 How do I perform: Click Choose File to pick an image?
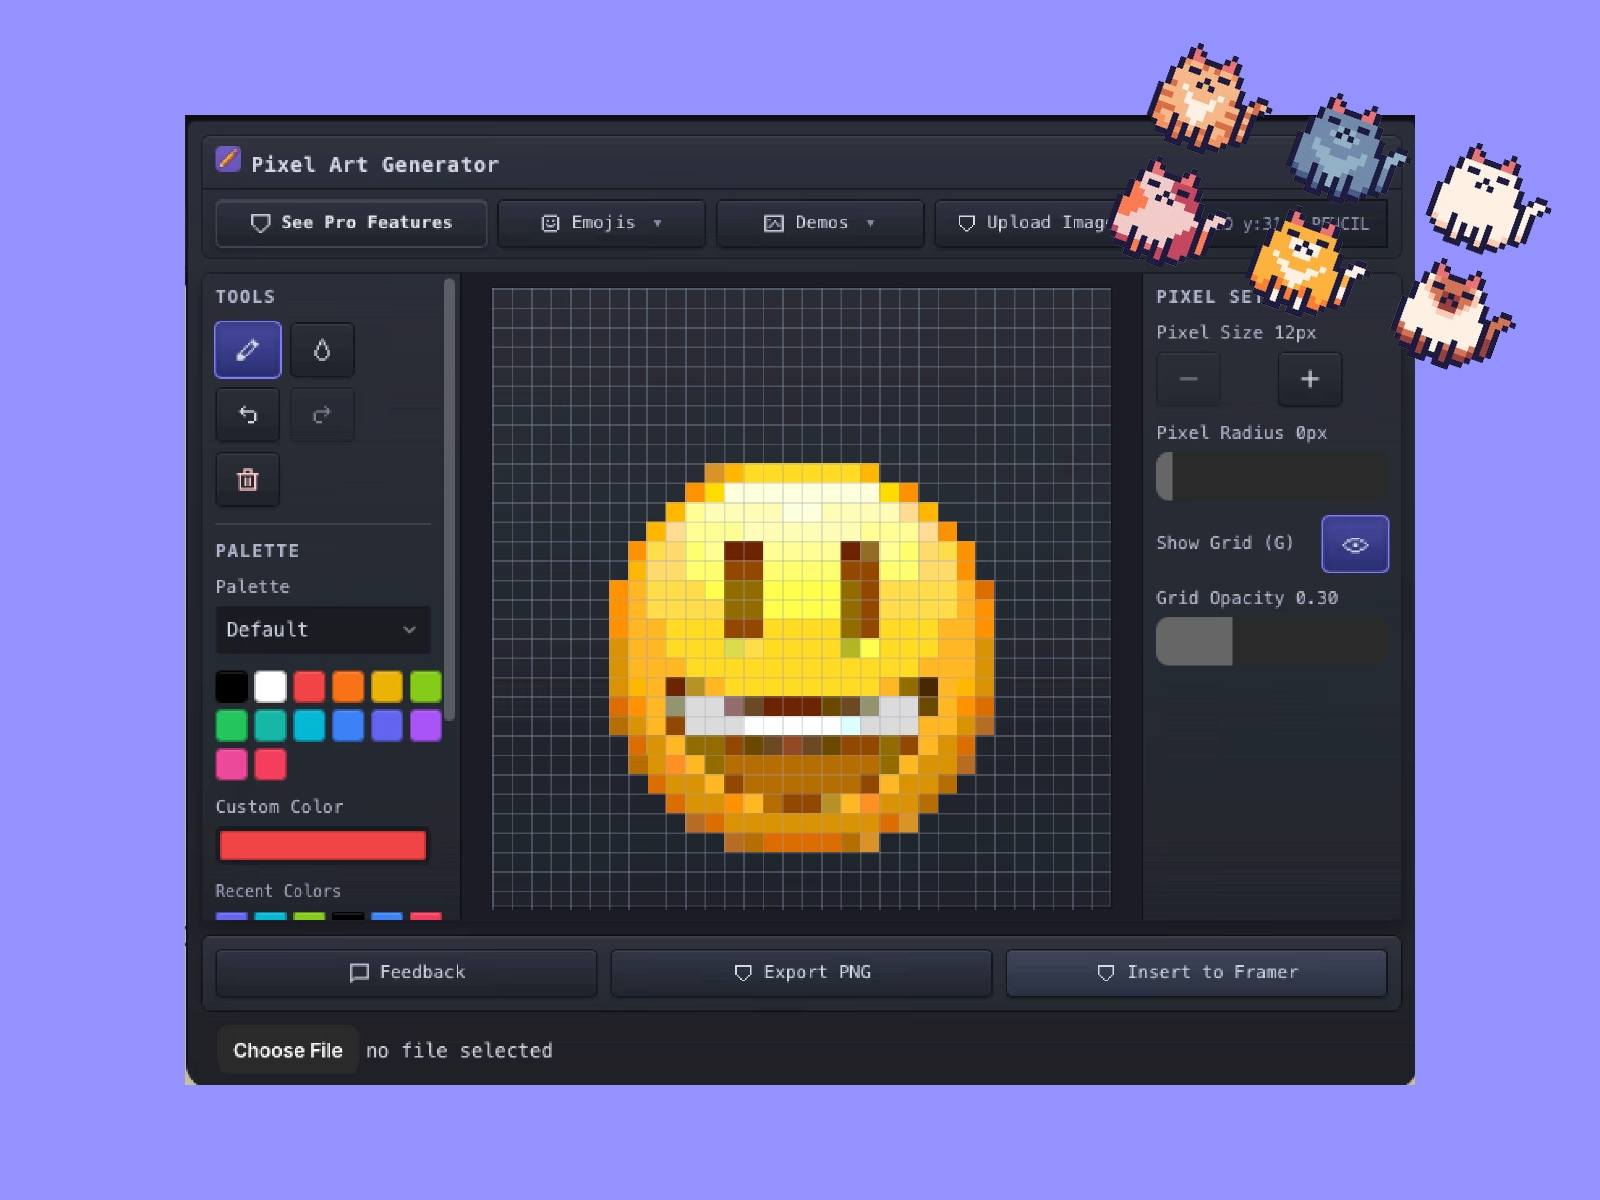[x=287, y=1050]
